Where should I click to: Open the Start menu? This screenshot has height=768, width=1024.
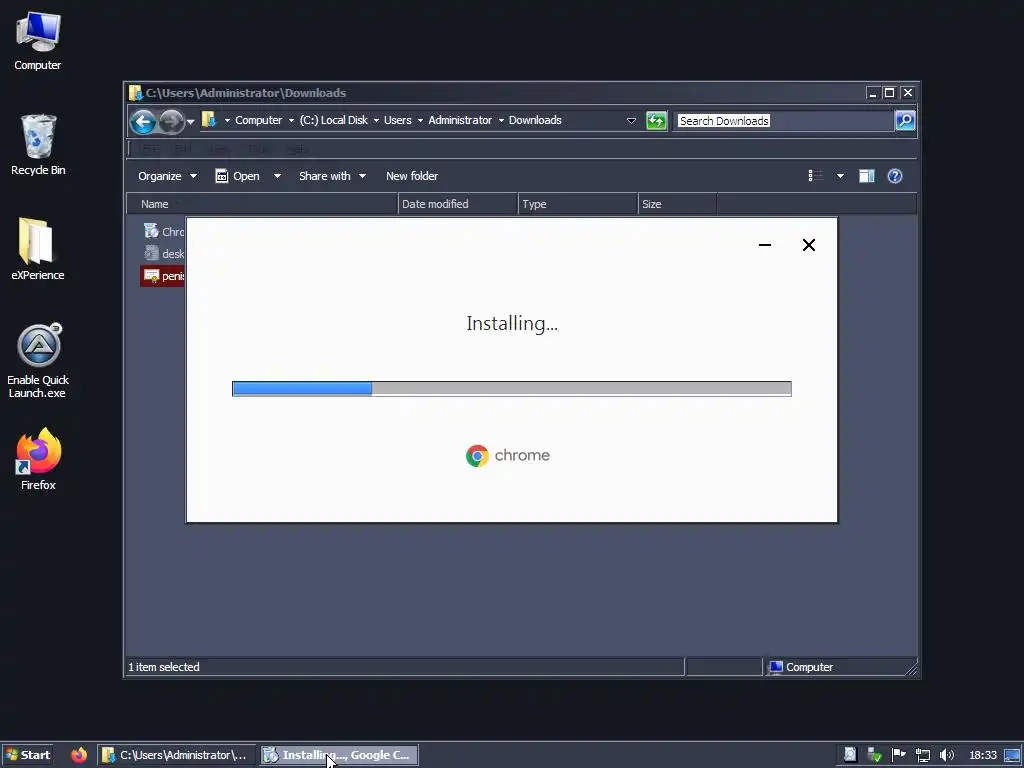(x=27, y=755)
